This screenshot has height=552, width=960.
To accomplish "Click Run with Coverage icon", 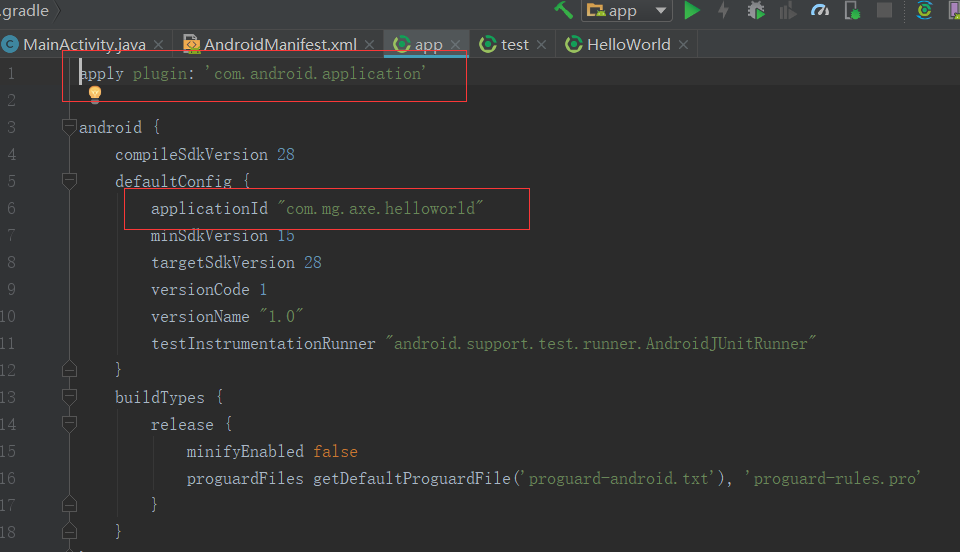I will (787, 10).
